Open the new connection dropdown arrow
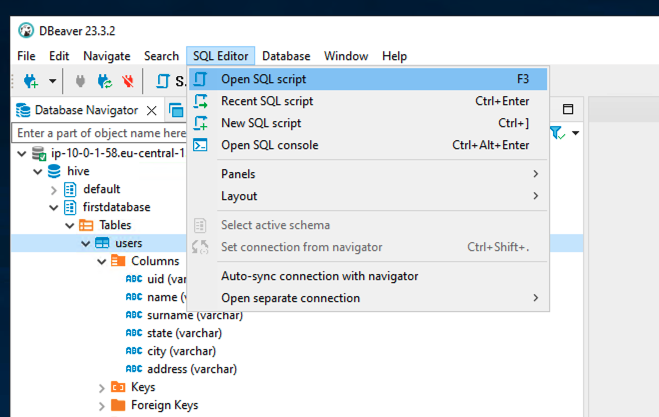The width and height of the screenshot is (659, 417). 52,81
